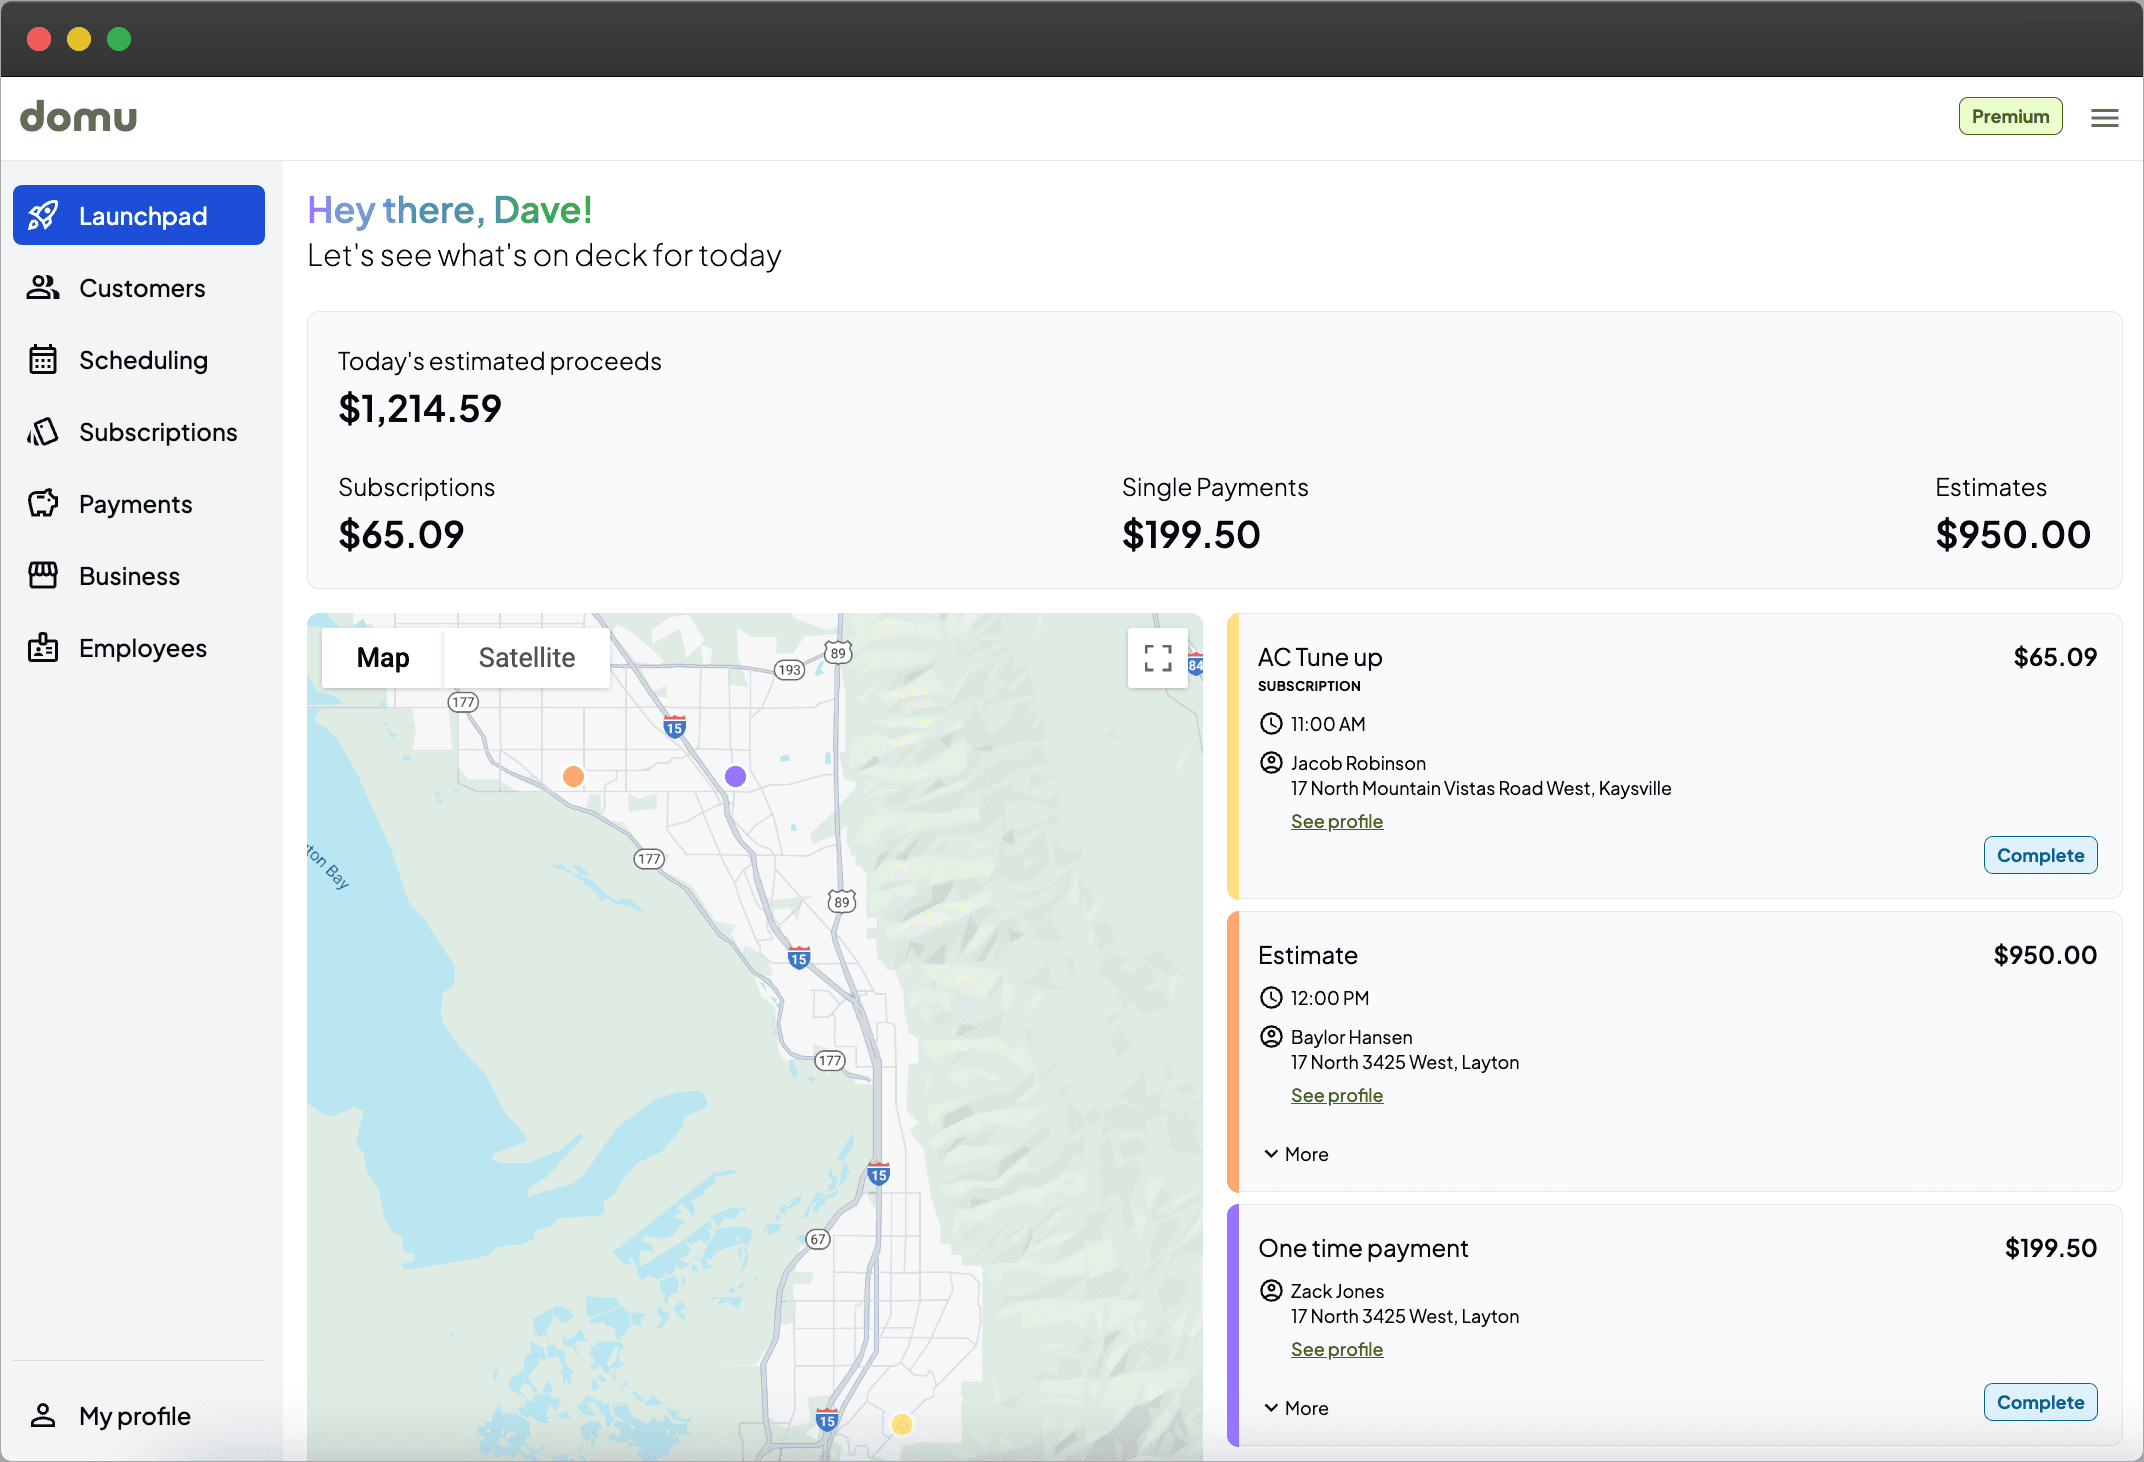Open Jacob Robinson's See profile link
The height and width of the screenshot is (1462, 2144).
1336,821
